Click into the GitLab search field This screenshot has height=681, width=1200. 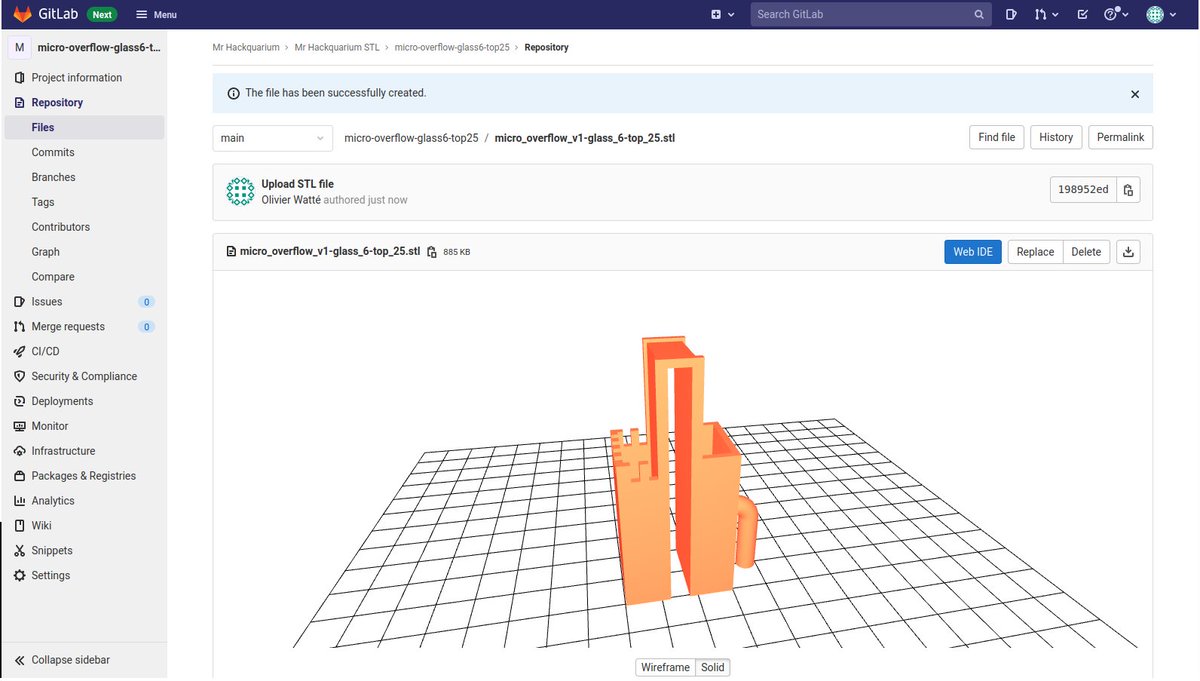(x=860, y=15)
